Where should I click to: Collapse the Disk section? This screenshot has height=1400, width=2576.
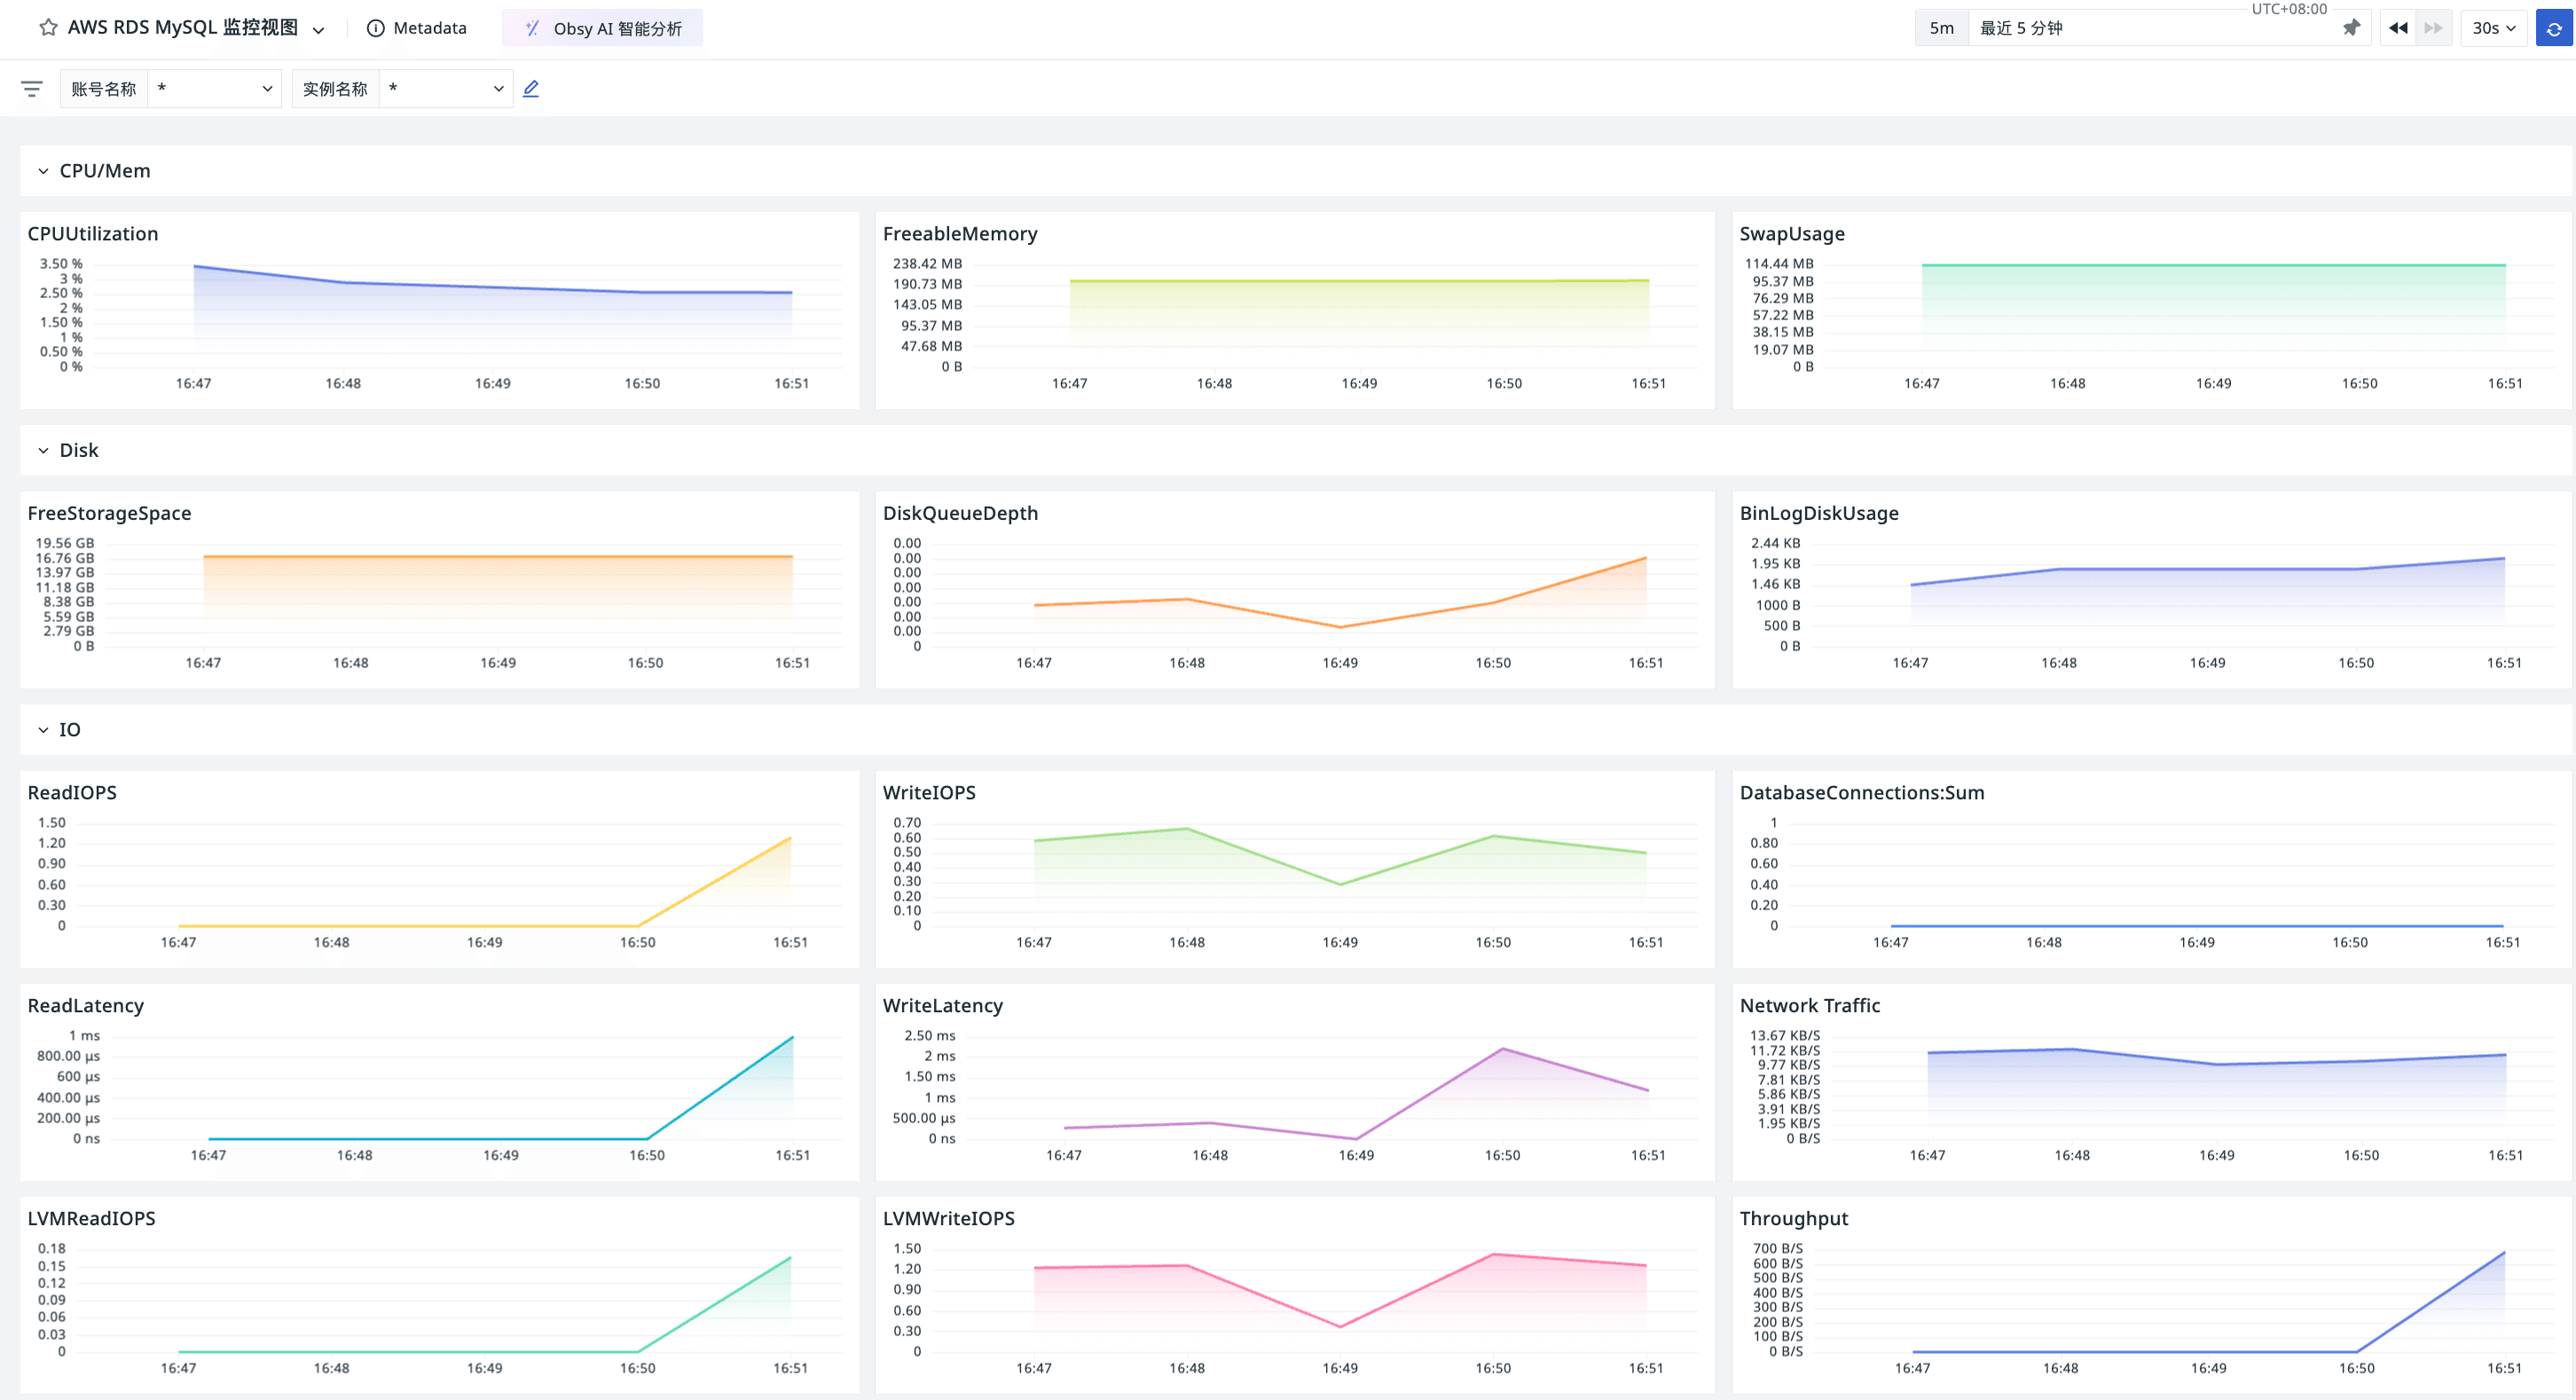[x=43, y=451]
